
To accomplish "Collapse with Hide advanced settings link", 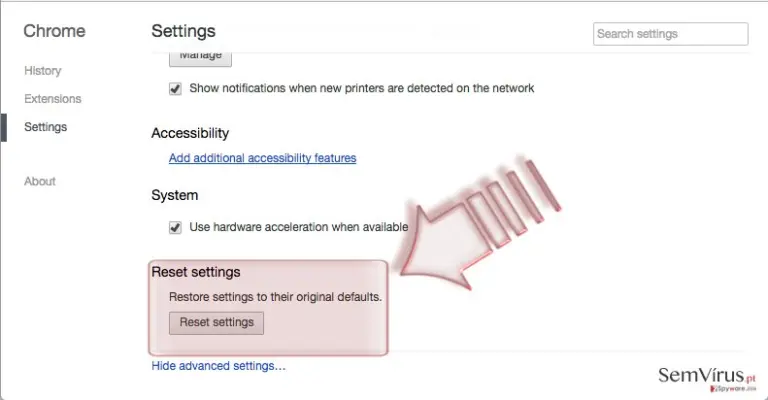I will pos(218,366).
